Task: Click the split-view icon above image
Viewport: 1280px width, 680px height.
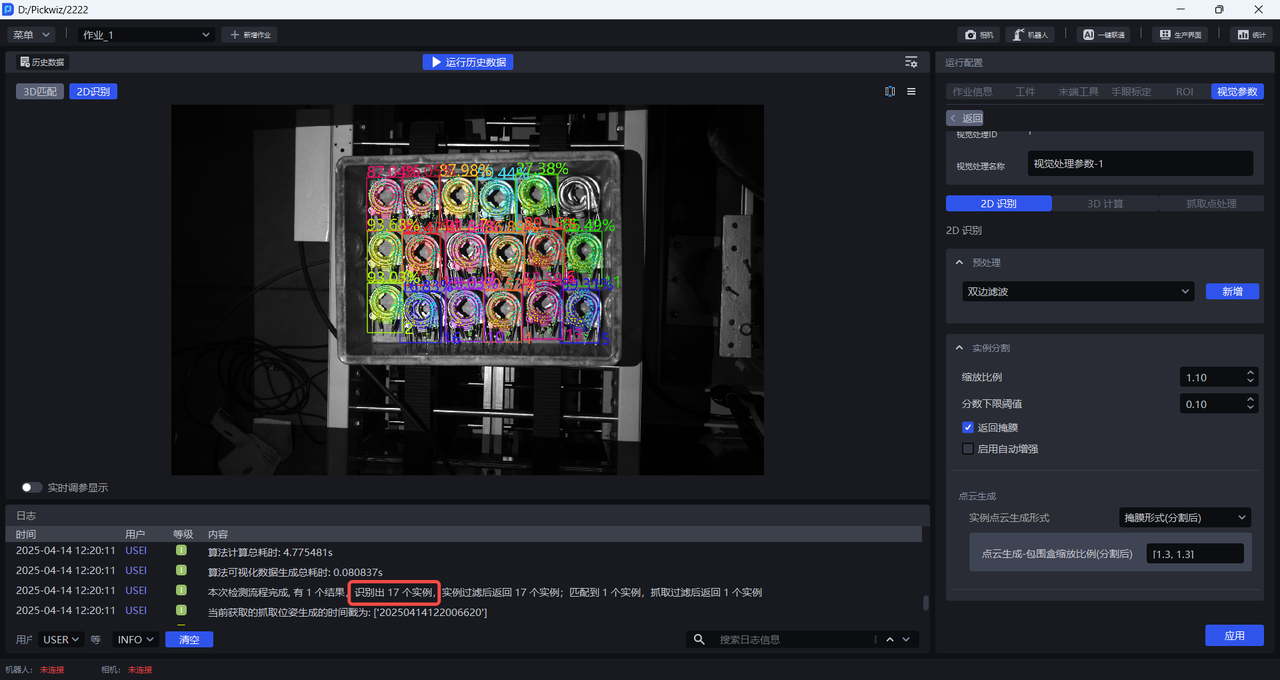Action: pyautogui.click(x=890, y=91)
